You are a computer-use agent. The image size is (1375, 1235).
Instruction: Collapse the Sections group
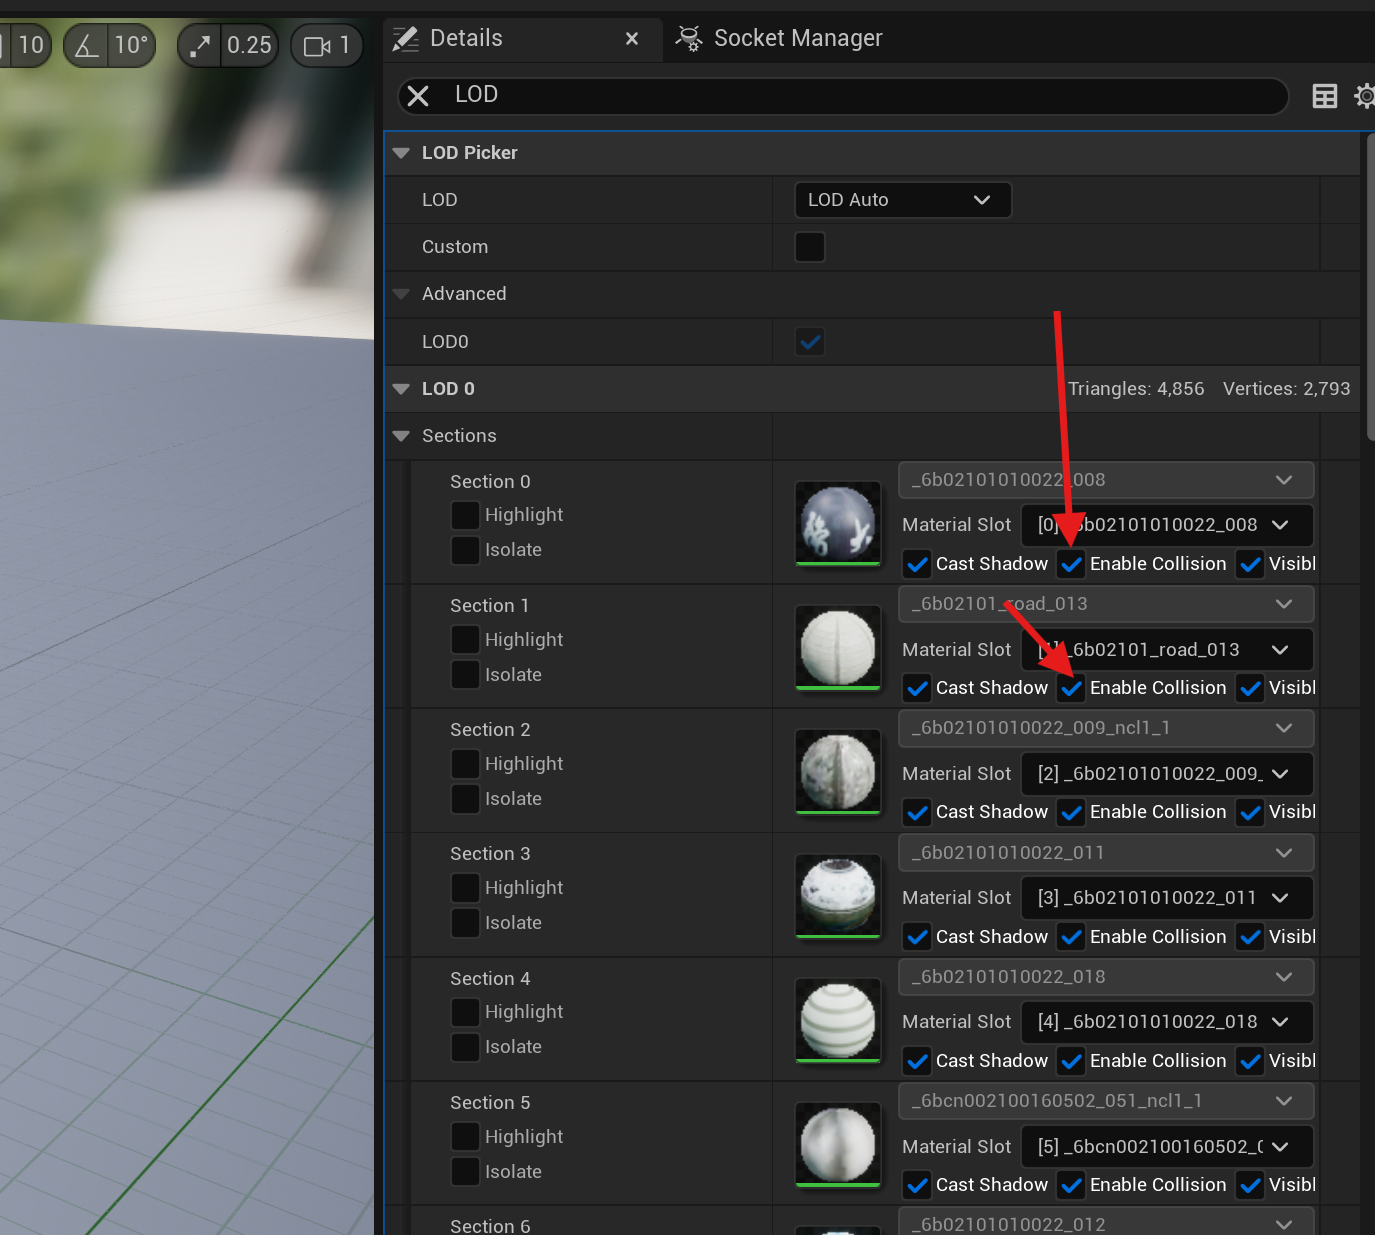(x=401, y=436)
